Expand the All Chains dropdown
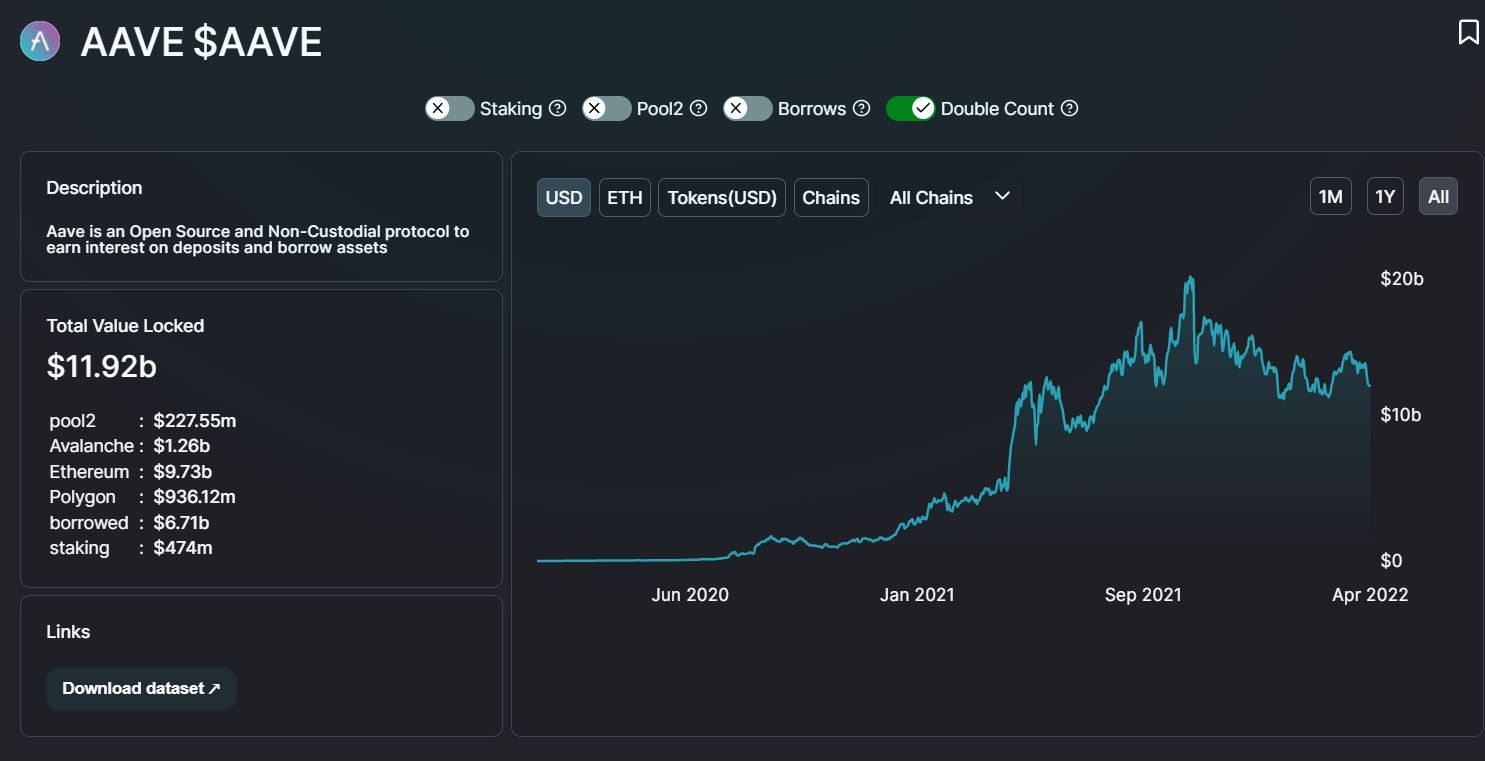This screenshot has height=761, width=1485. tap(950, 197)
